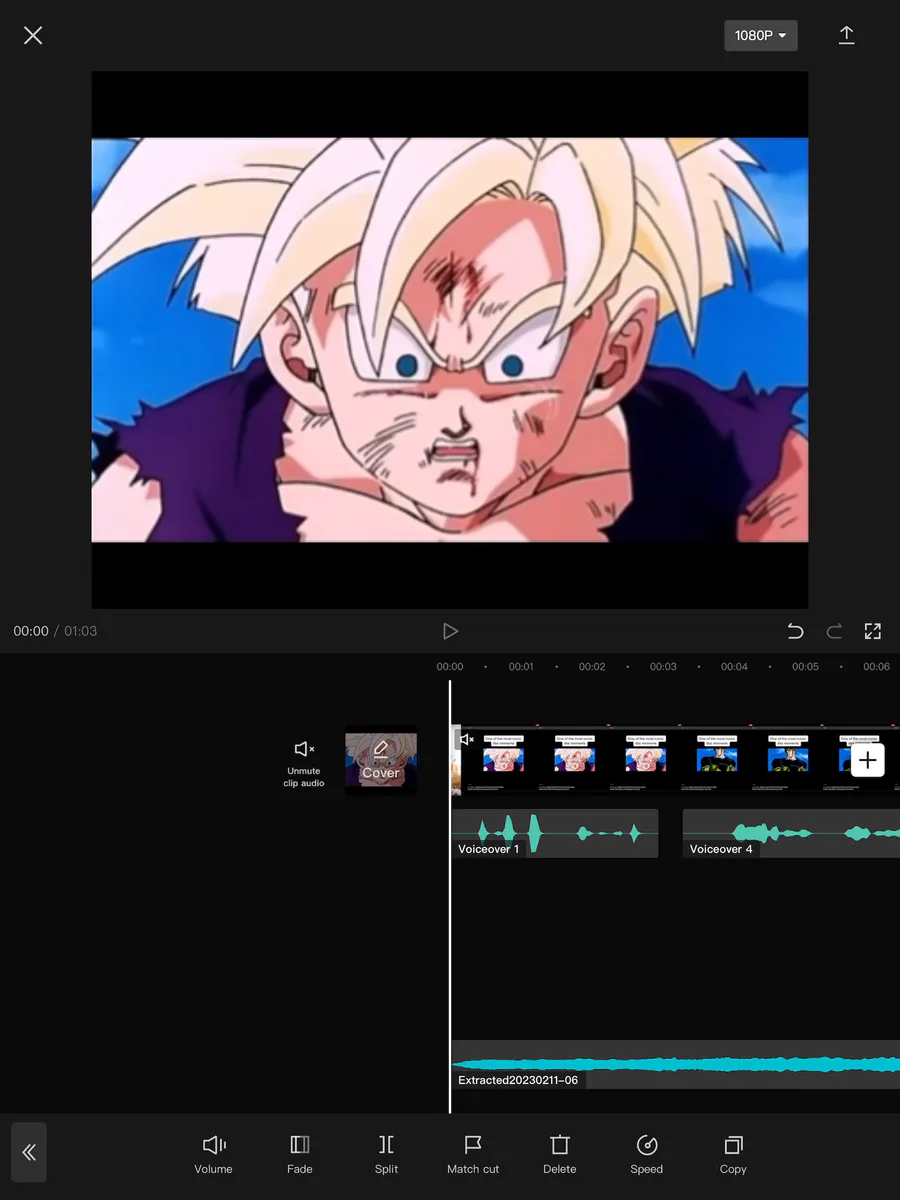This screenshot has width=900, height=1200.
Task: Tap the export upload icon
Action: click(x=846, y=35)
